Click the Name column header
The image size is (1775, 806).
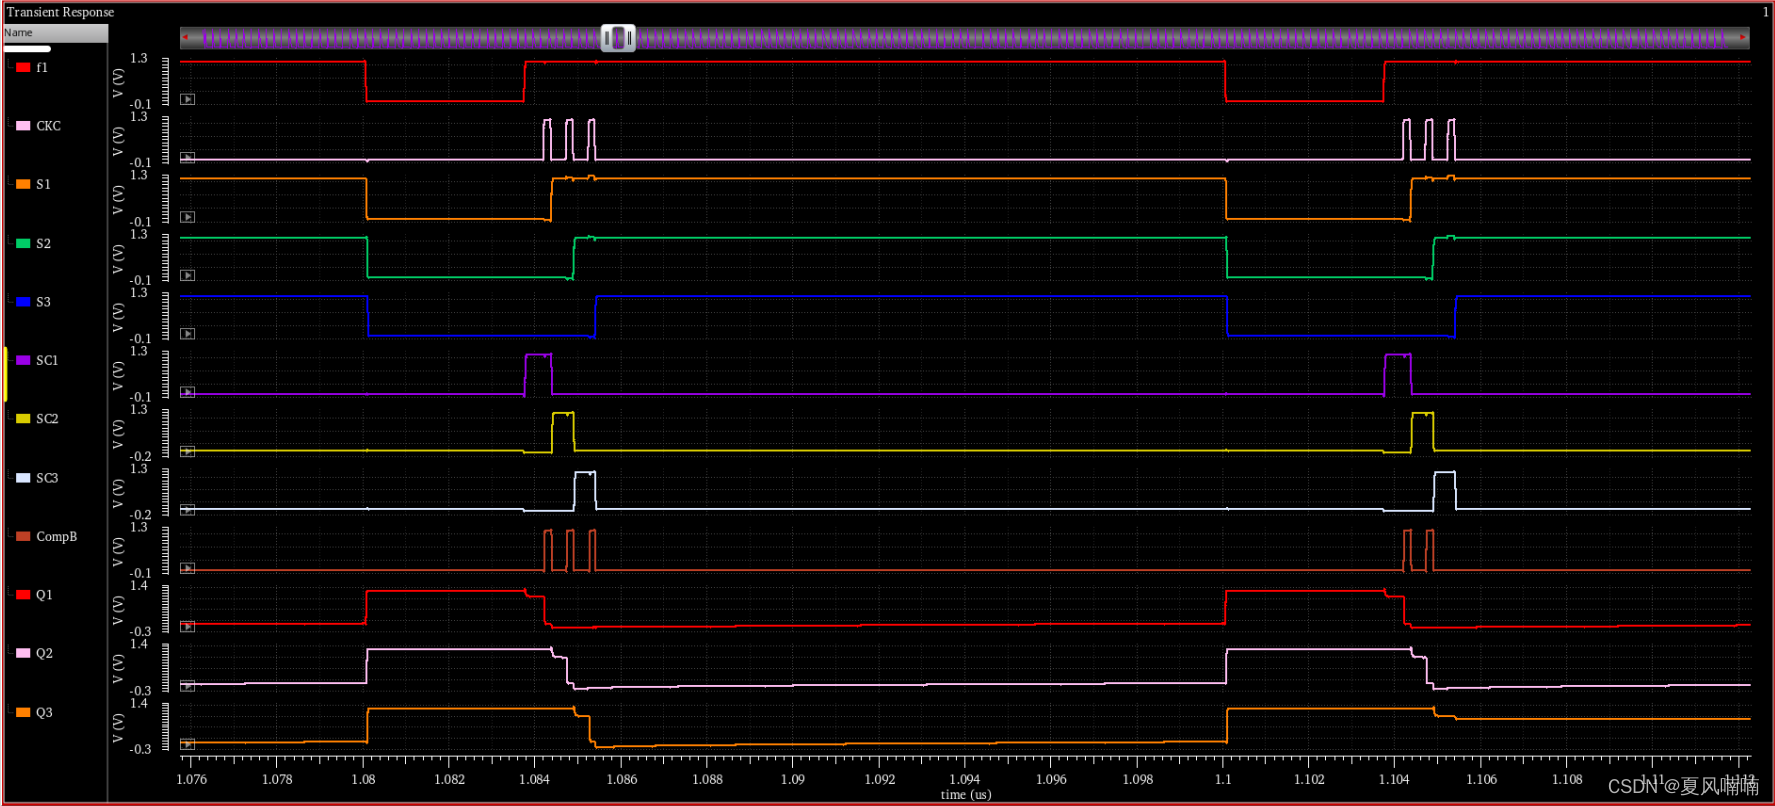point(55,33)
